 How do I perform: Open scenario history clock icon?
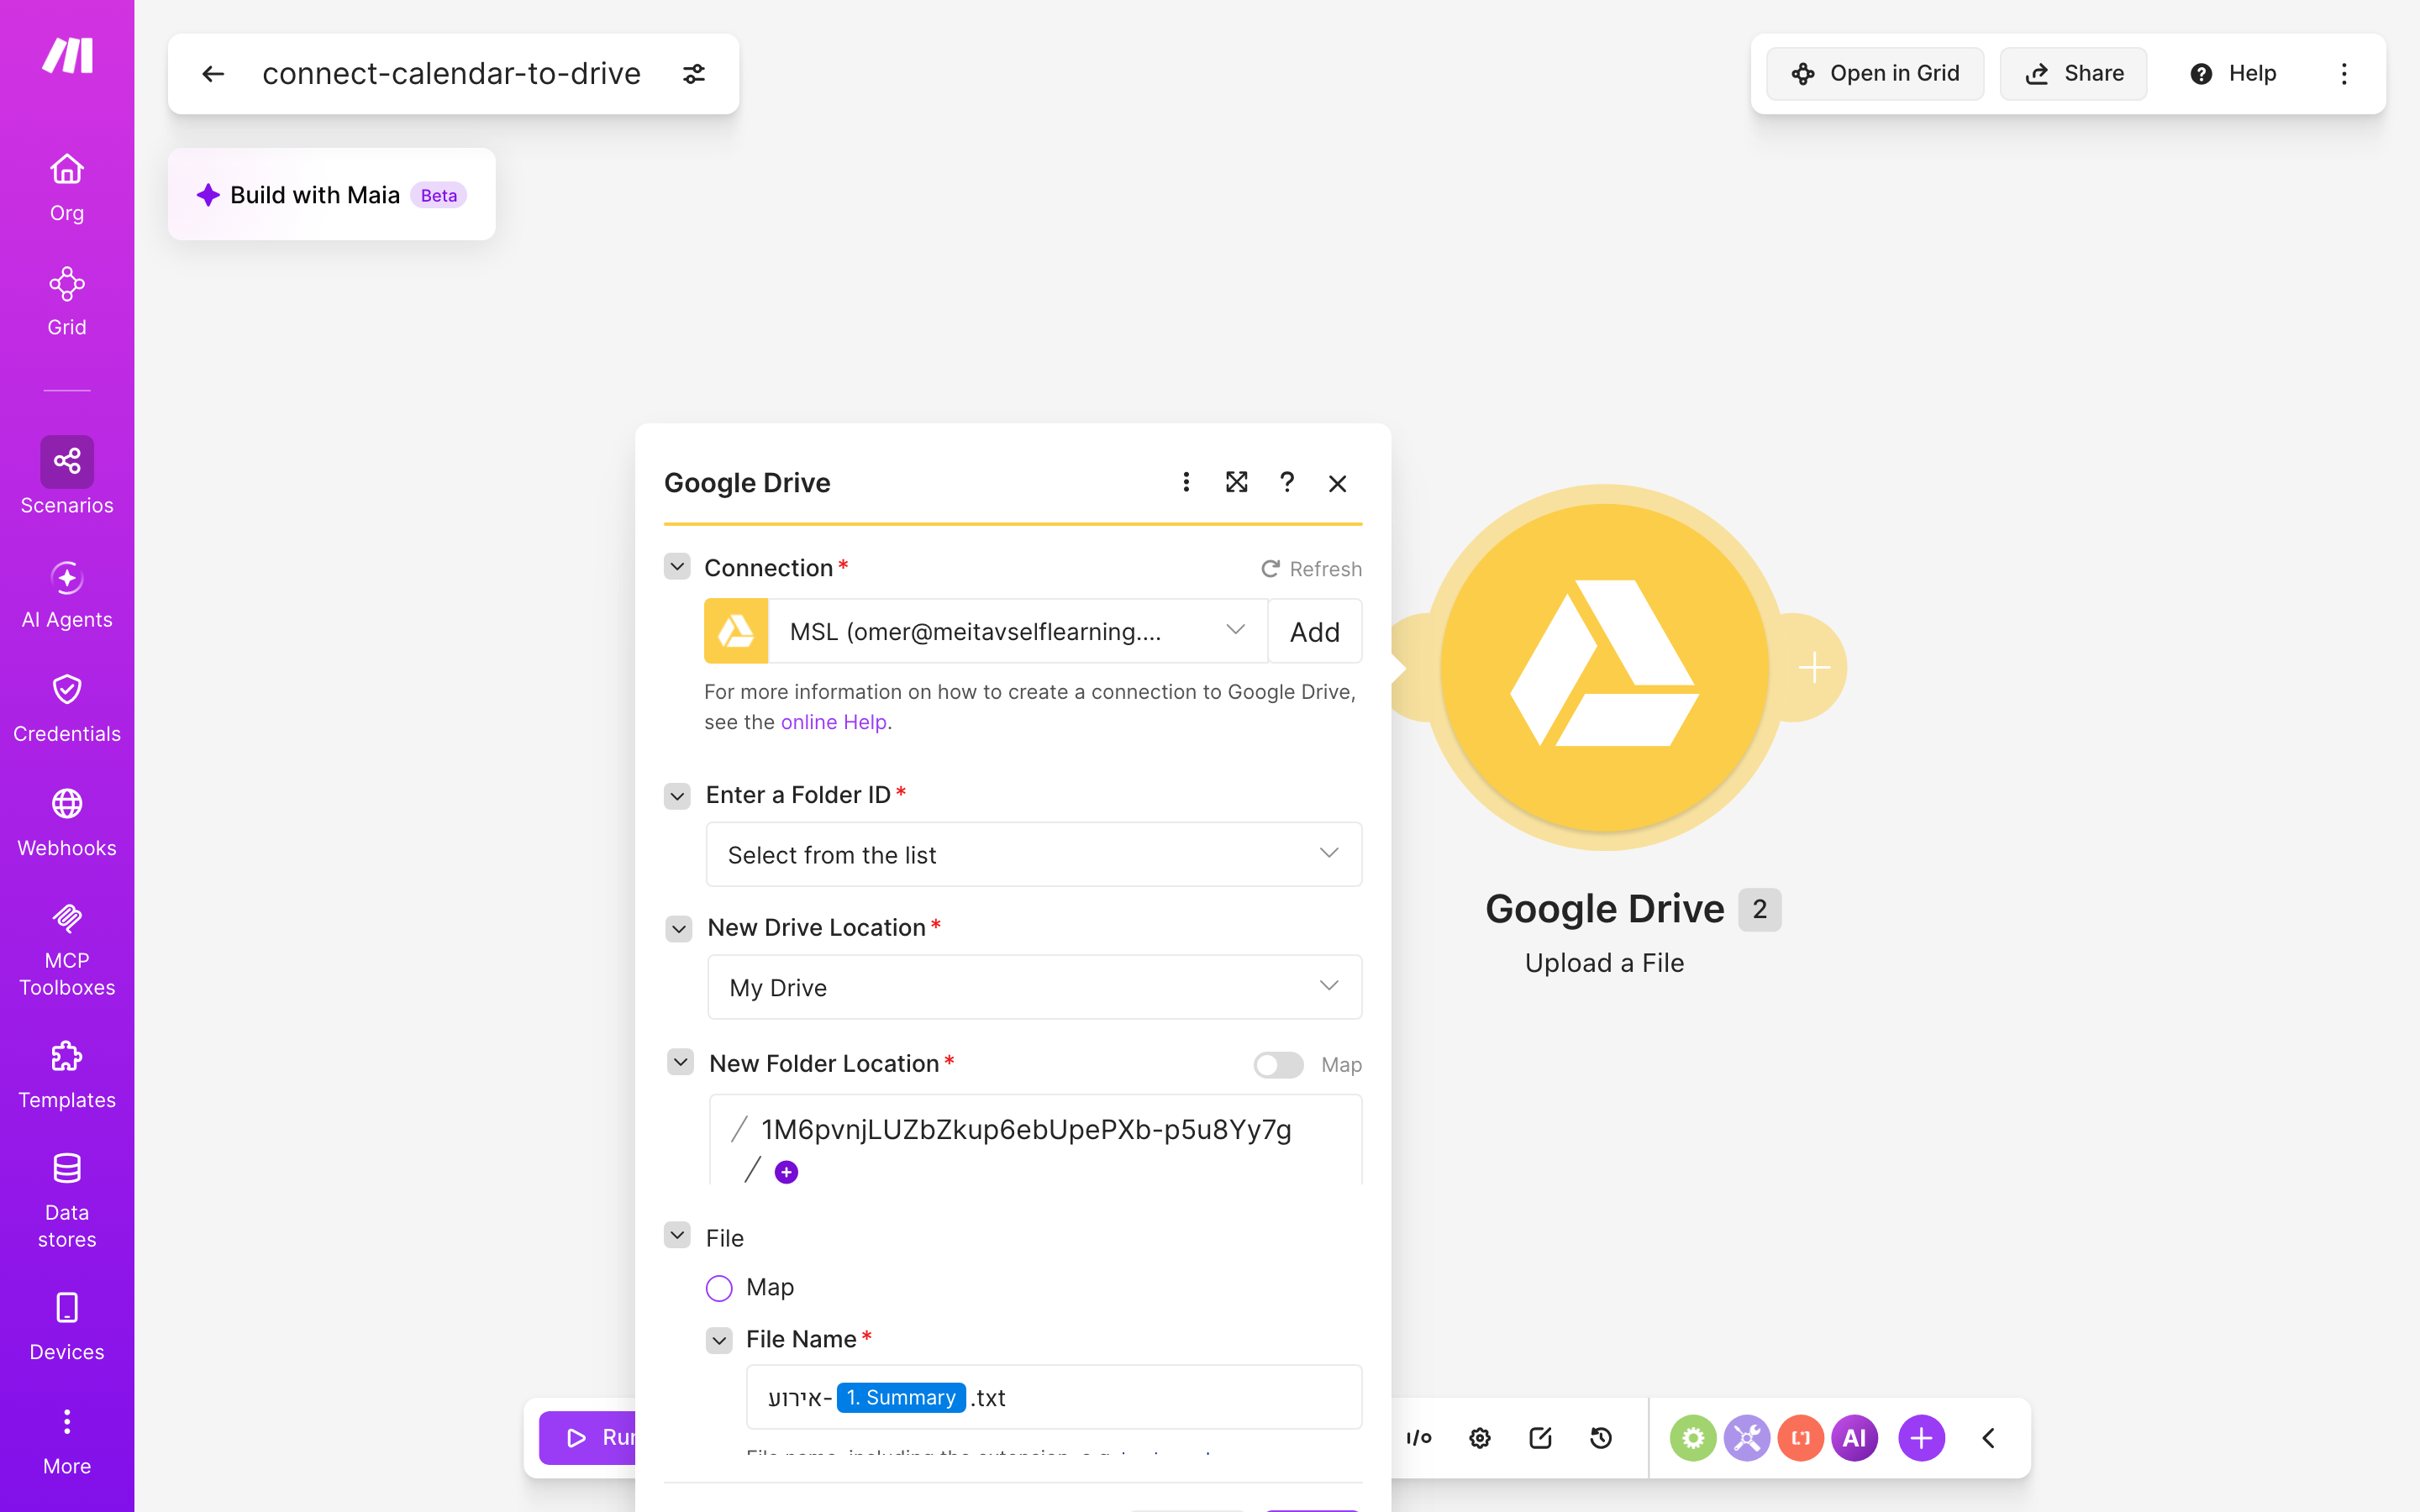[1601, 1438]
